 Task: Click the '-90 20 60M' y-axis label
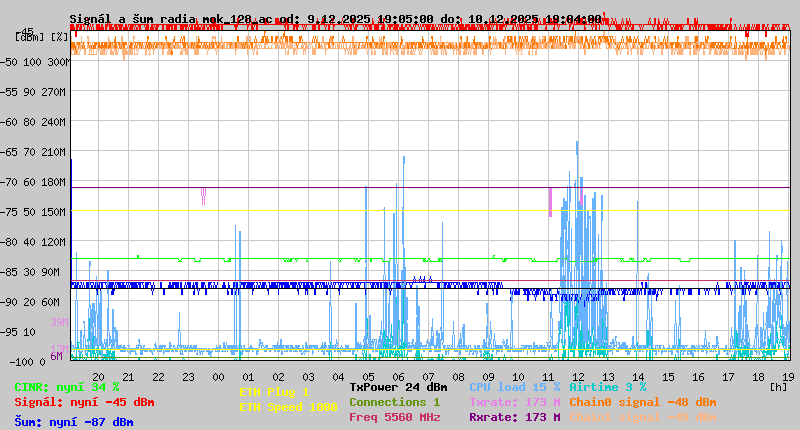click(30, 302)
